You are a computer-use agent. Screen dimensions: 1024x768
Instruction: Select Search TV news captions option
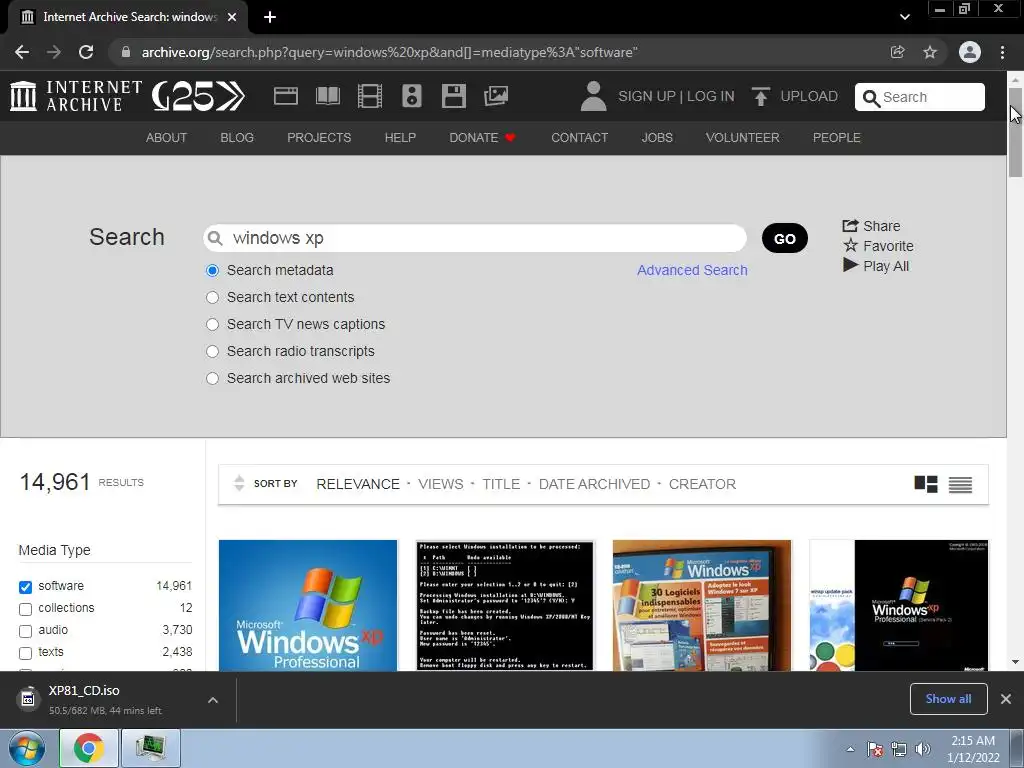pyautogui.click(x=212, y=325)
